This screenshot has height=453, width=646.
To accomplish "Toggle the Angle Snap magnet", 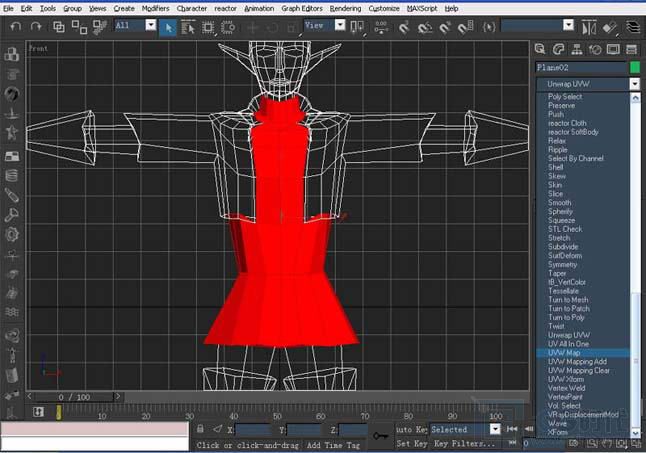I will 424,28.
